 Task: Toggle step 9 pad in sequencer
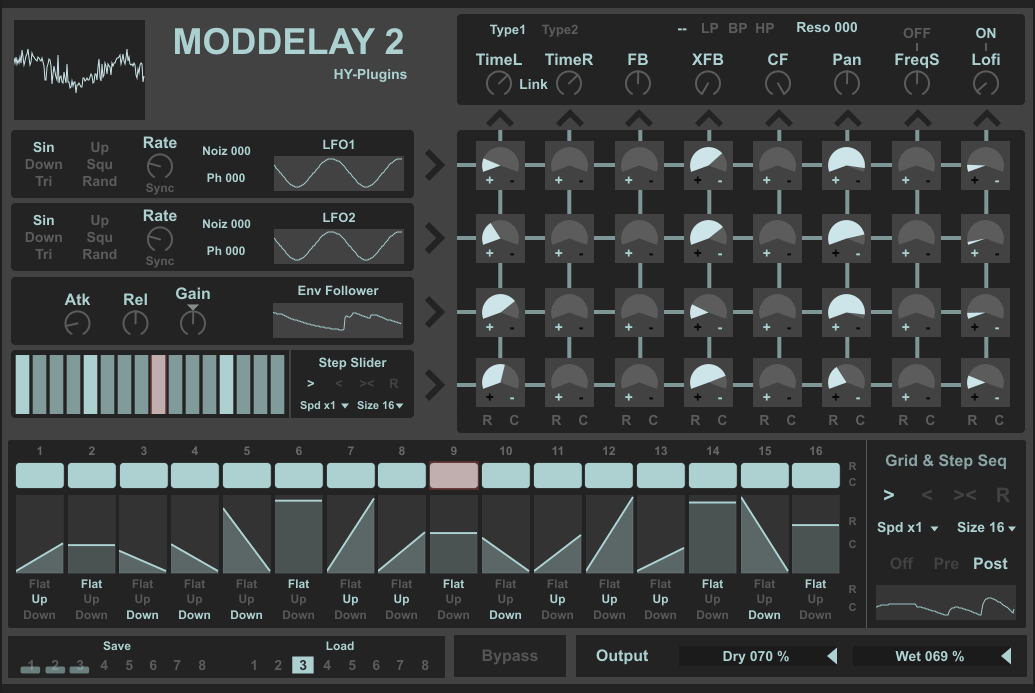pyautogui.click(x=454, y=475)
